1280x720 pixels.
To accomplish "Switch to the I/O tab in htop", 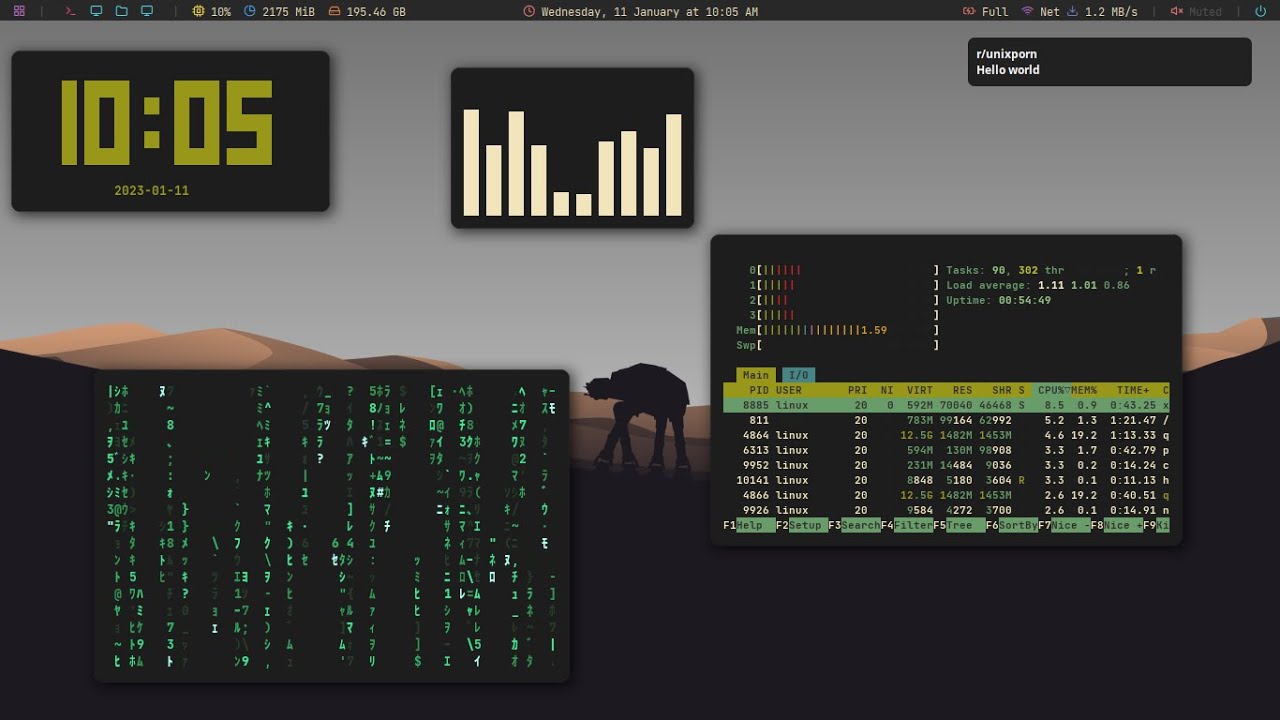I will (798, 375).
